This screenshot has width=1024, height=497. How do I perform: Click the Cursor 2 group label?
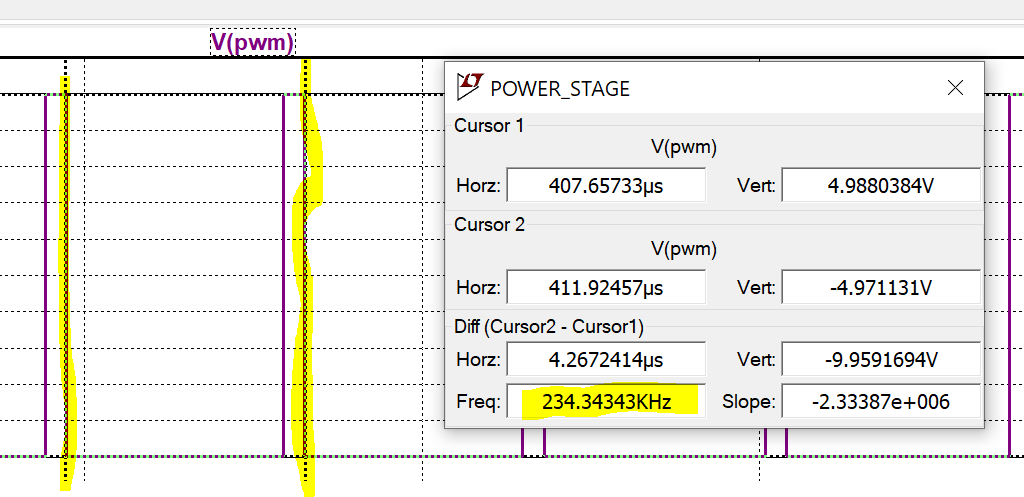click(490, 225)
